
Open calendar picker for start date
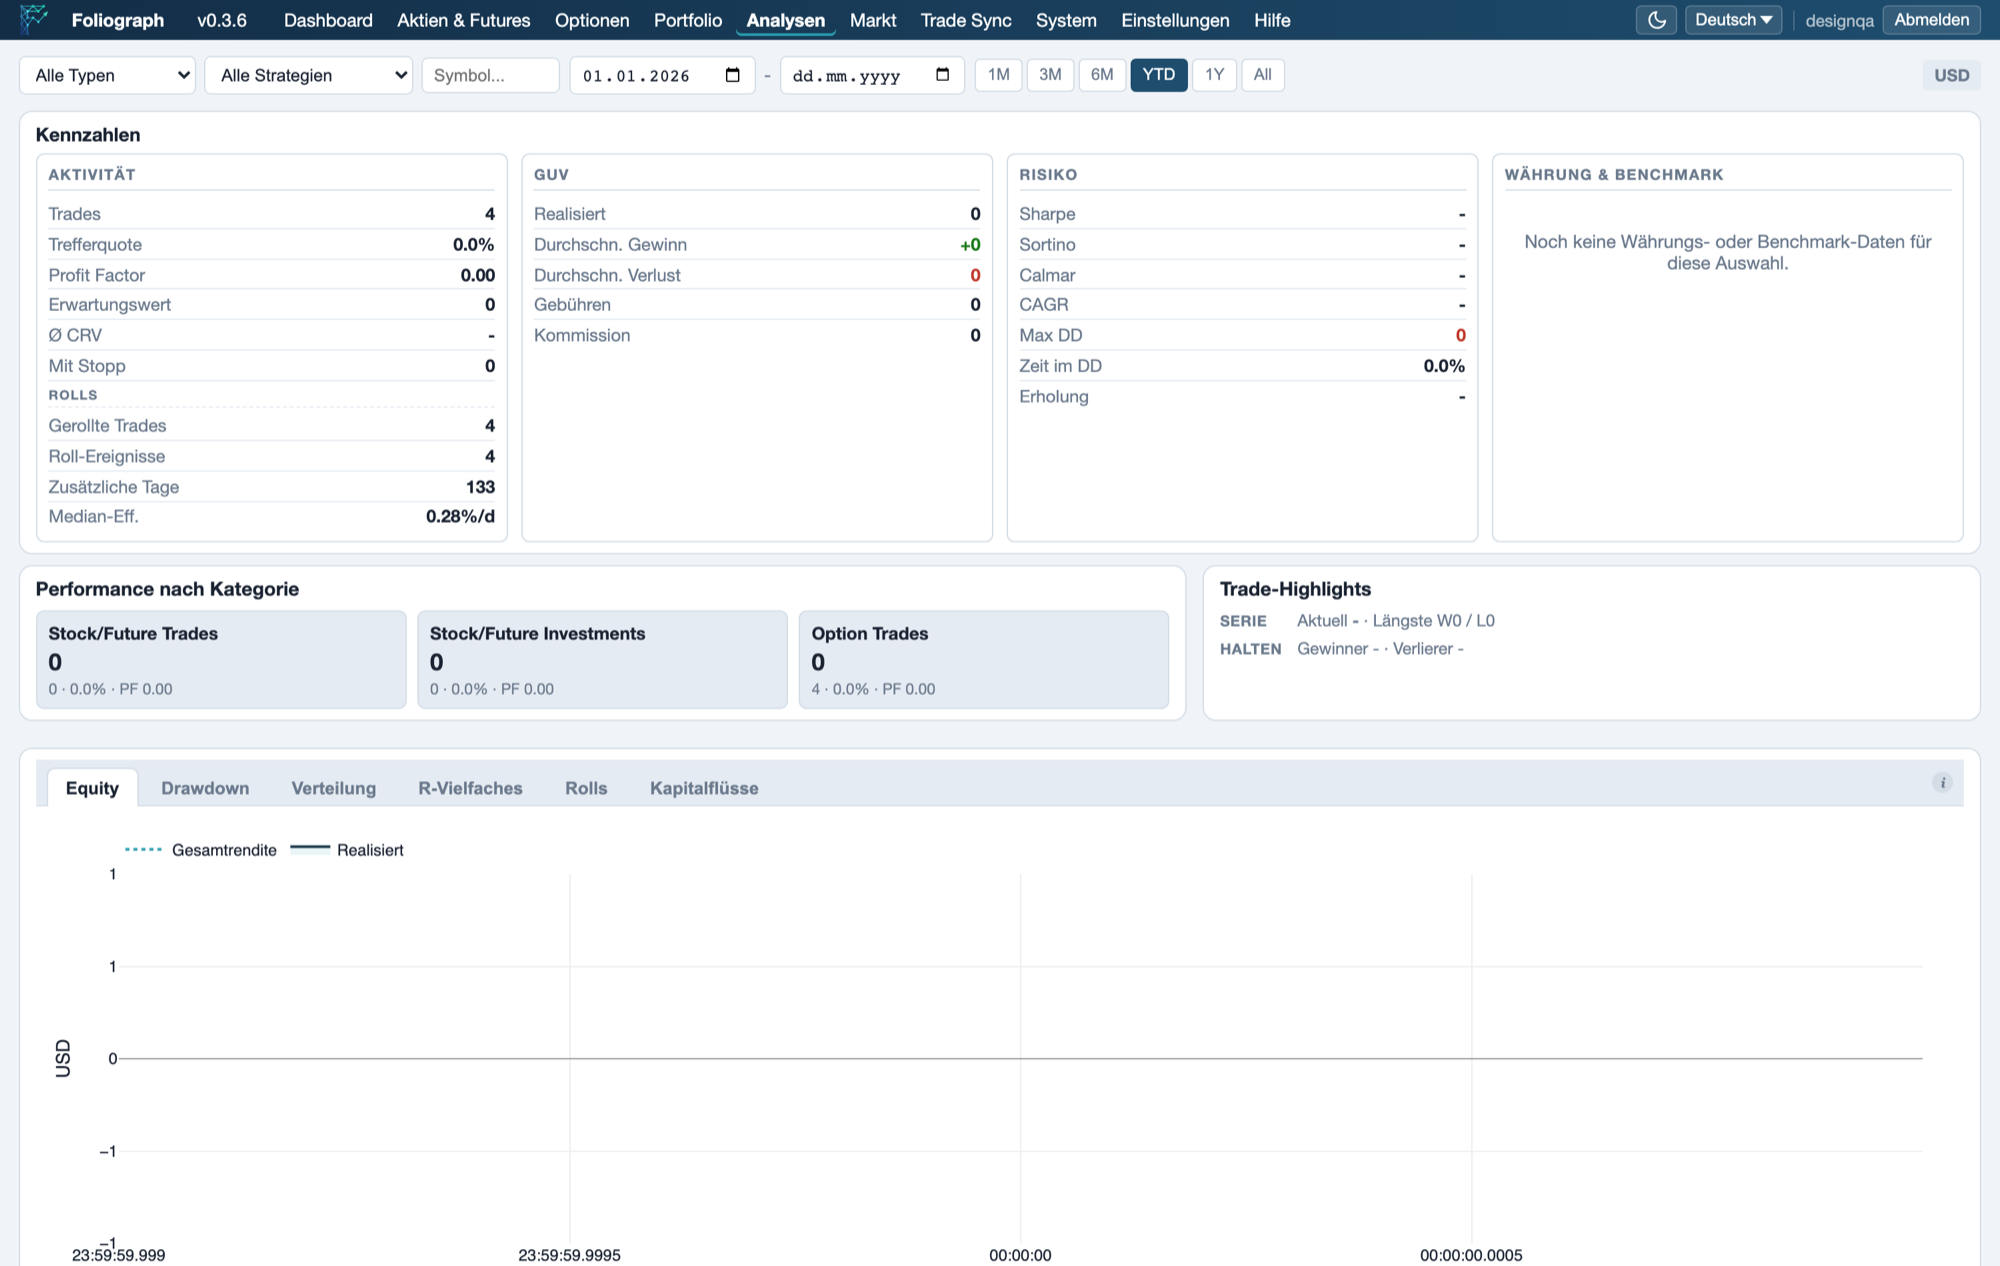[x=732, y=75]
